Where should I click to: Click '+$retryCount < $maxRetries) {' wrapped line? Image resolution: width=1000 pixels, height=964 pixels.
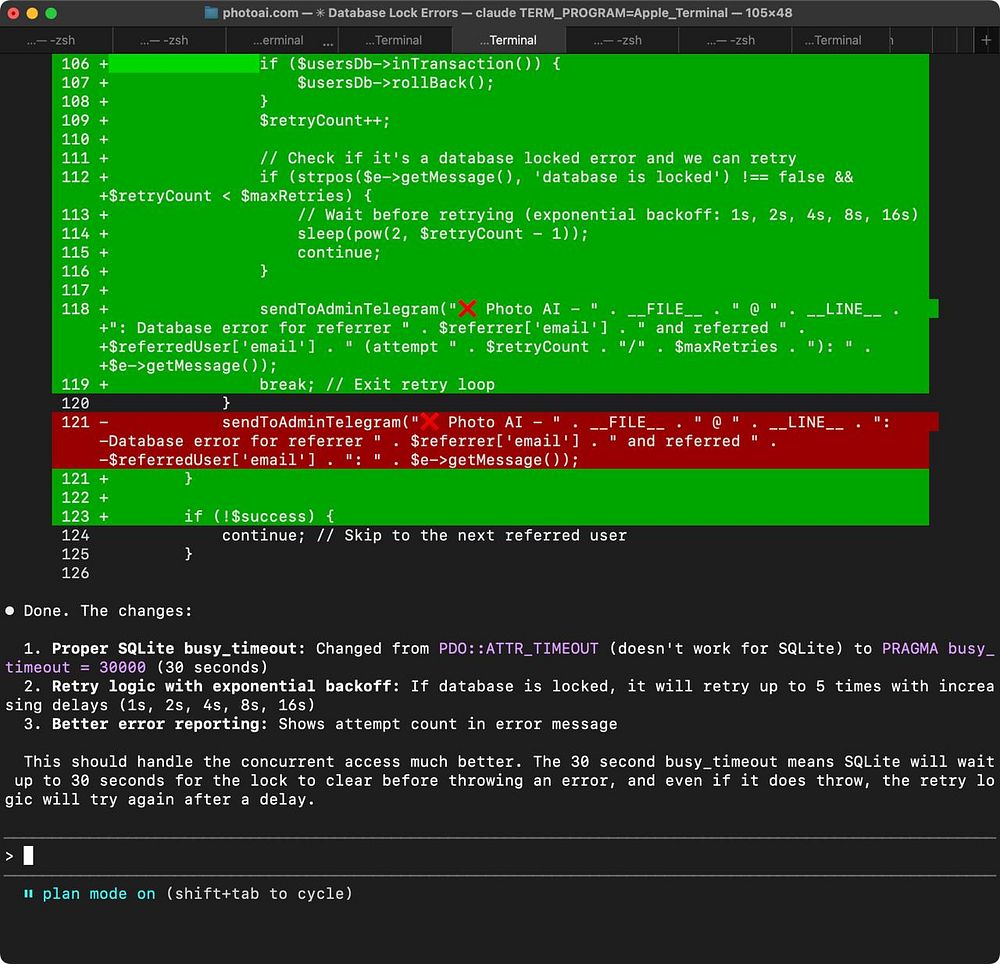(235, 196)
